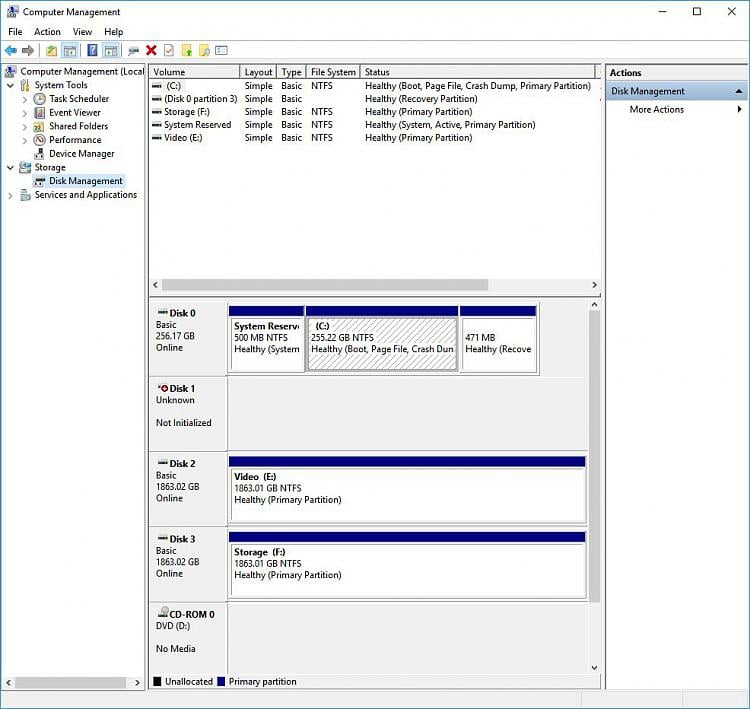Click the yellow folder with green arrow icon

[187, 50]
